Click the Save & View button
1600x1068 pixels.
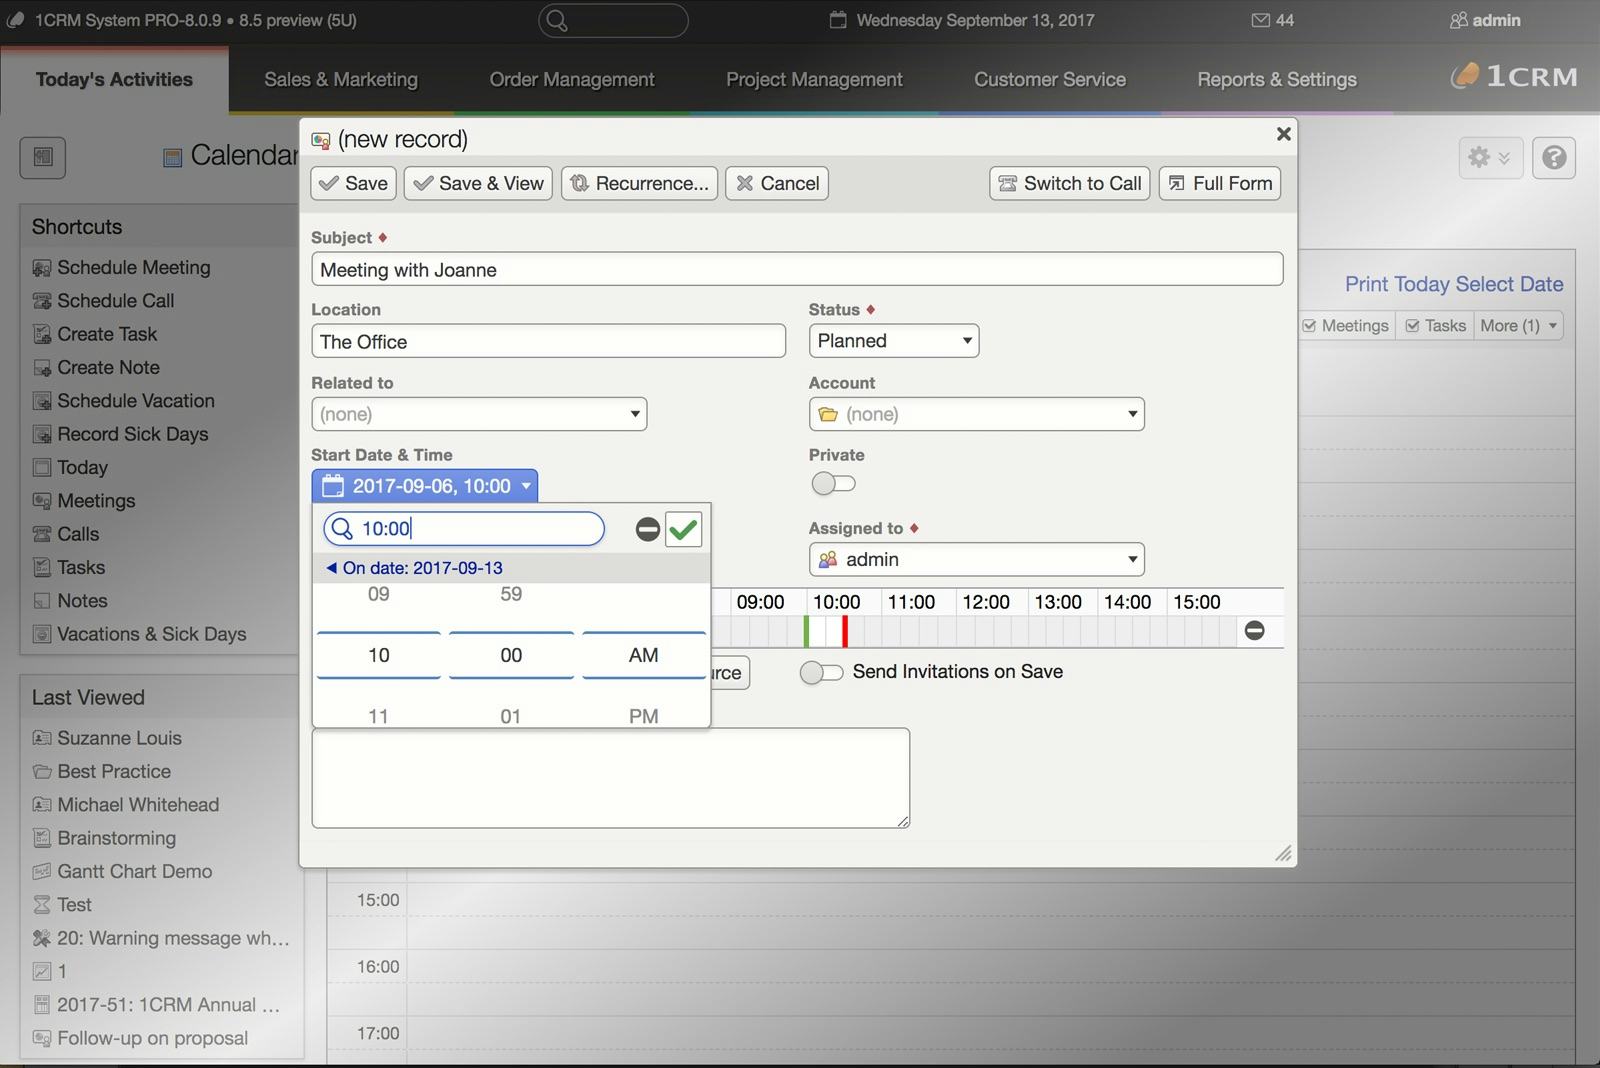478,183
